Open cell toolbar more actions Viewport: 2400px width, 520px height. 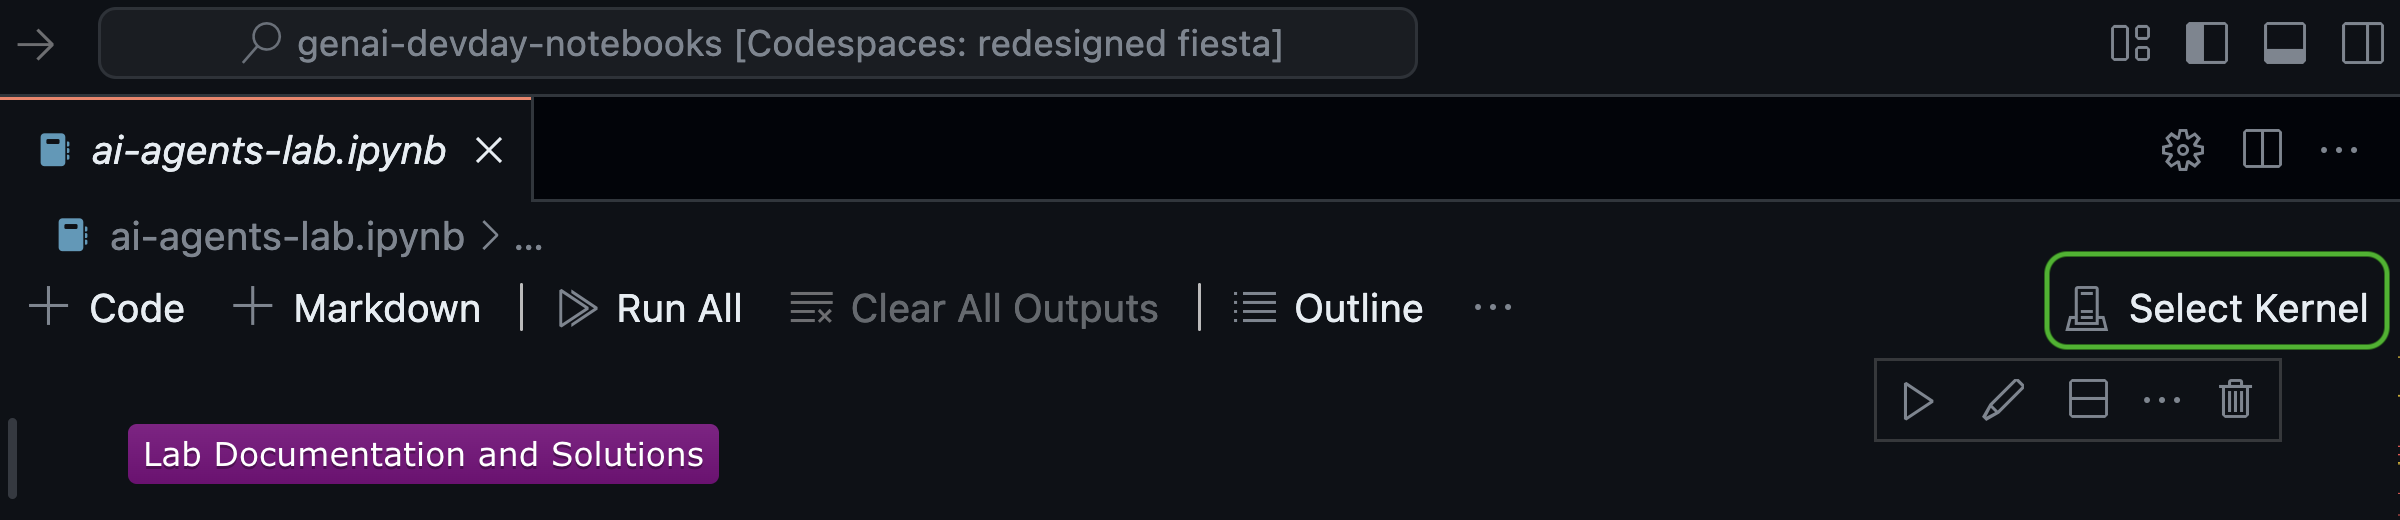click(x=2162, y=400)
